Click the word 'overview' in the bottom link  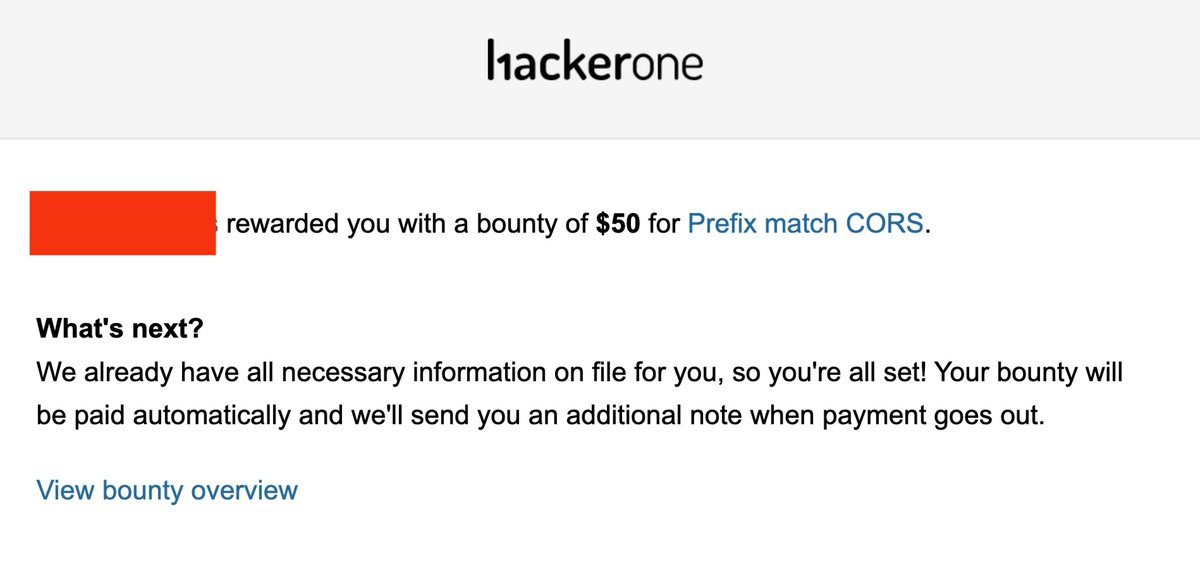point(244,490)
